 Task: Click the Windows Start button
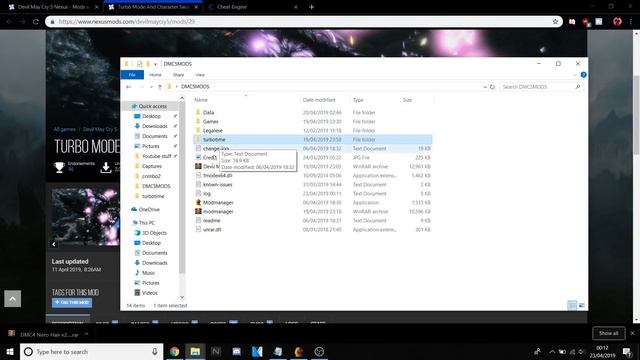pyautogui.click(x=10, y=351)
